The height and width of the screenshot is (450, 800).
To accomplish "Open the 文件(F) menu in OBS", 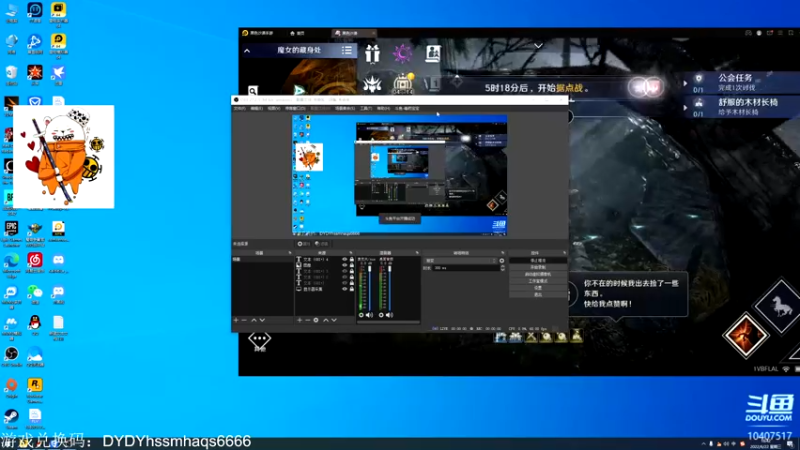I will click(239, 108).
